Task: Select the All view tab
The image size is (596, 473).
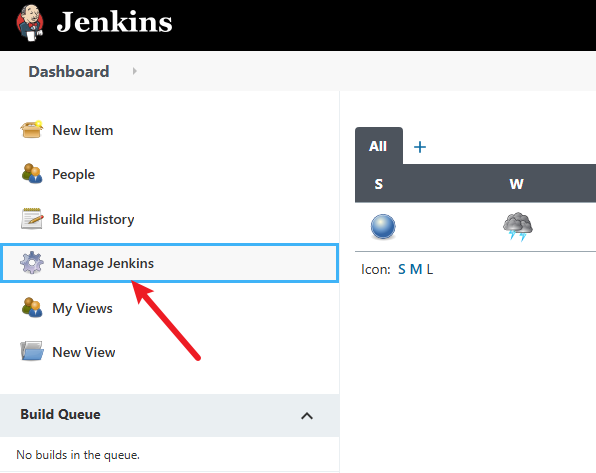Action: point(378,146)
